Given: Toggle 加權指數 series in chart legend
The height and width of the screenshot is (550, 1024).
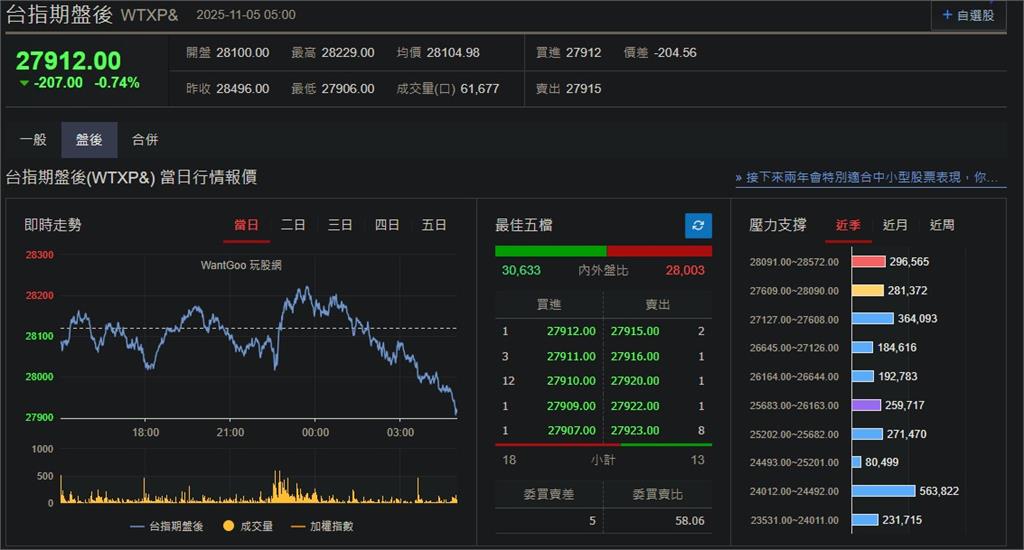Looking at the screenshot, I should (323, 526).
